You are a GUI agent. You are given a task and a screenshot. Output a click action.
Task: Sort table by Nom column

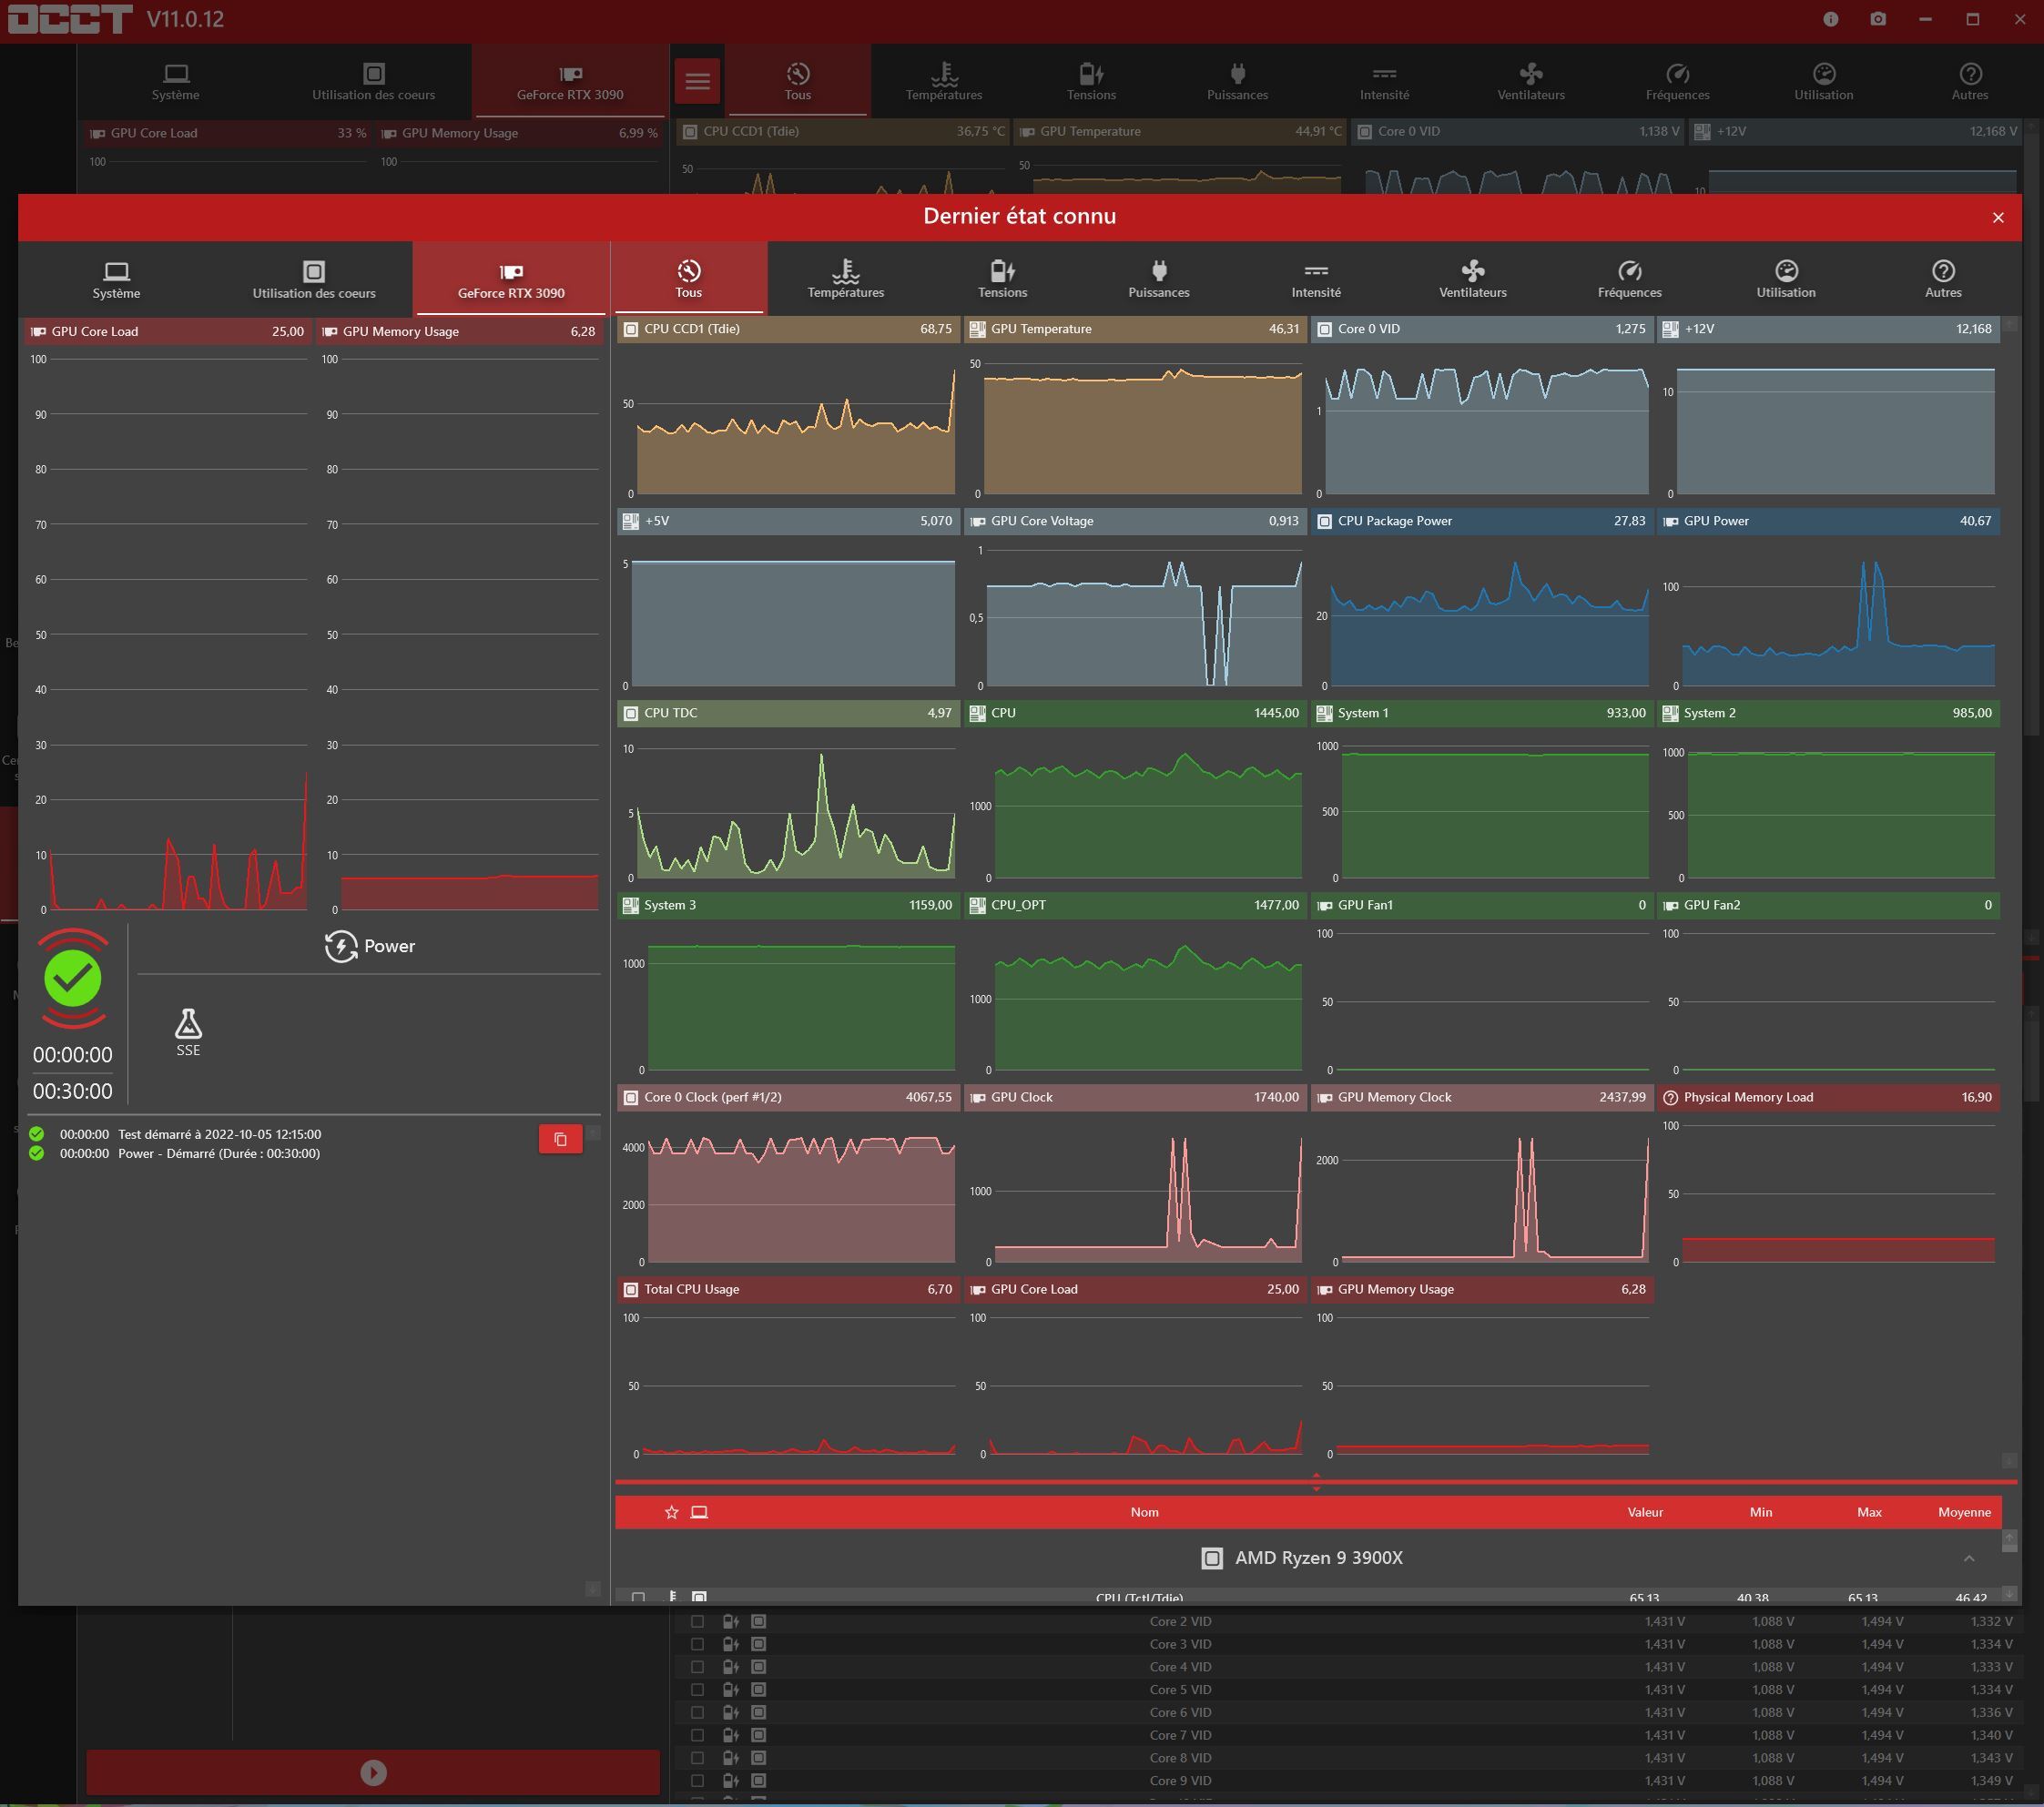point(1145,1512)
